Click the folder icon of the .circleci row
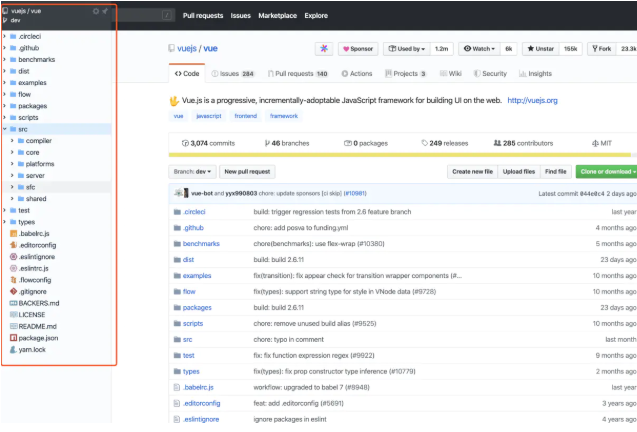 pyautogui.click(x=177, y=212)
